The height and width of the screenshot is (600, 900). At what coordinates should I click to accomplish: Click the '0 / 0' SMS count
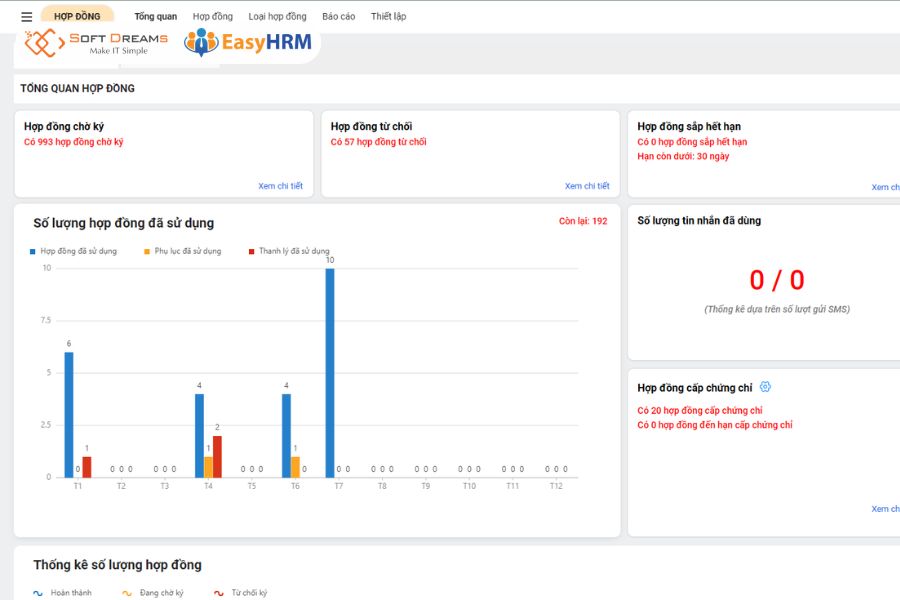pos(777,280)
